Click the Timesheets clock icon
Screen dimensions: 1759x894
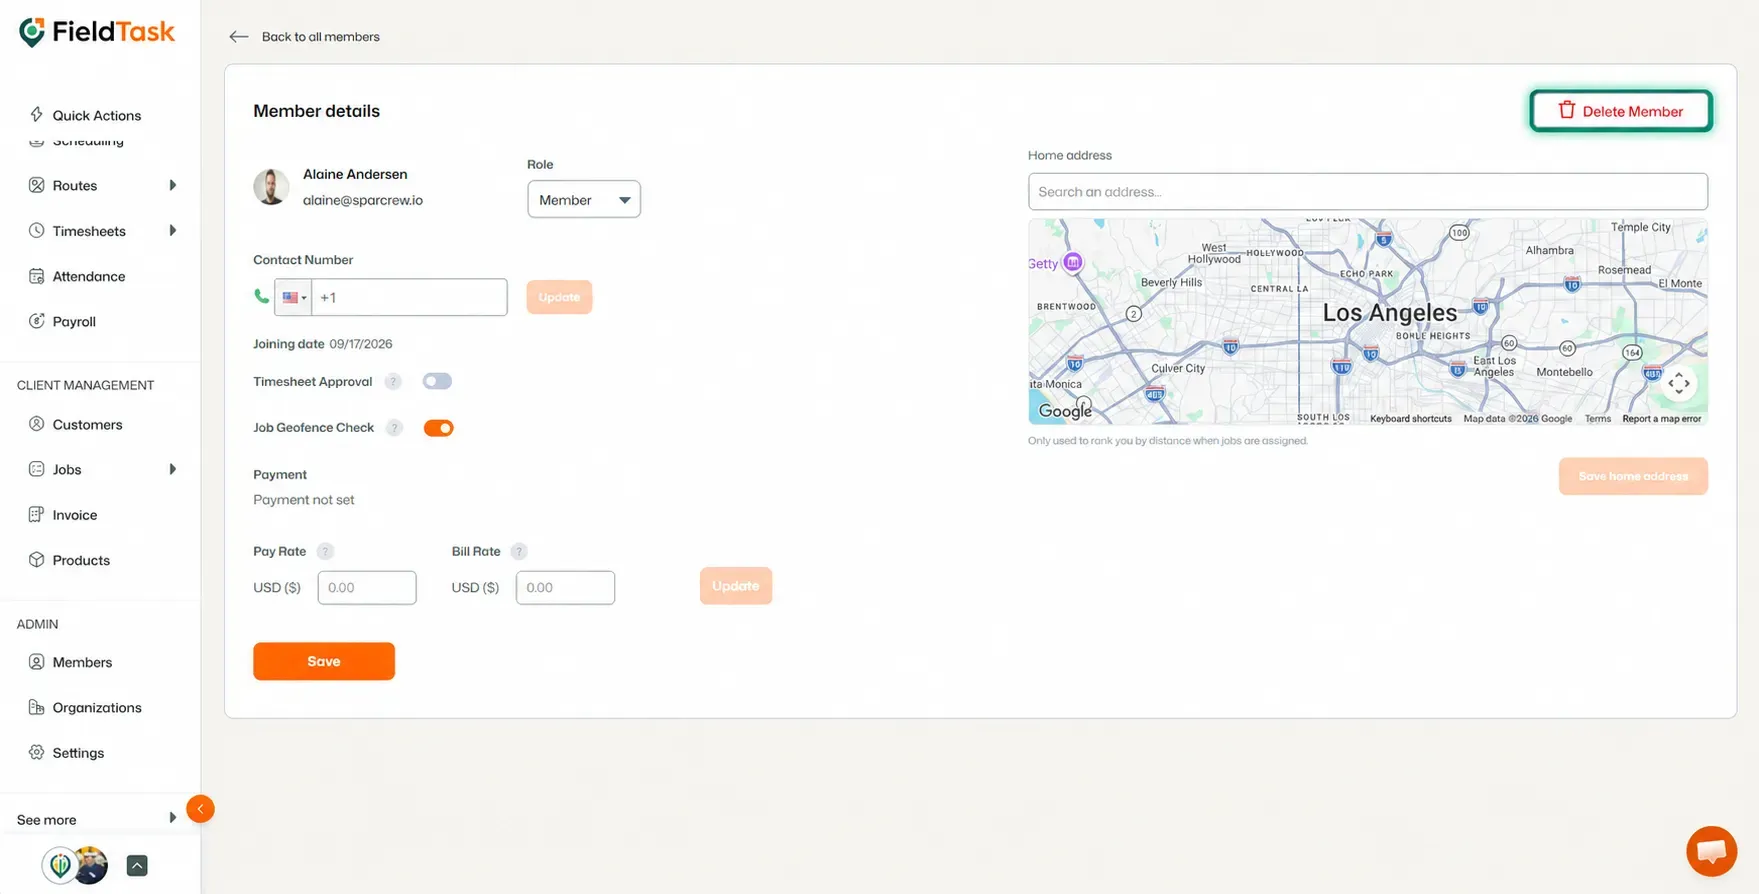click(x=36, y=231)
